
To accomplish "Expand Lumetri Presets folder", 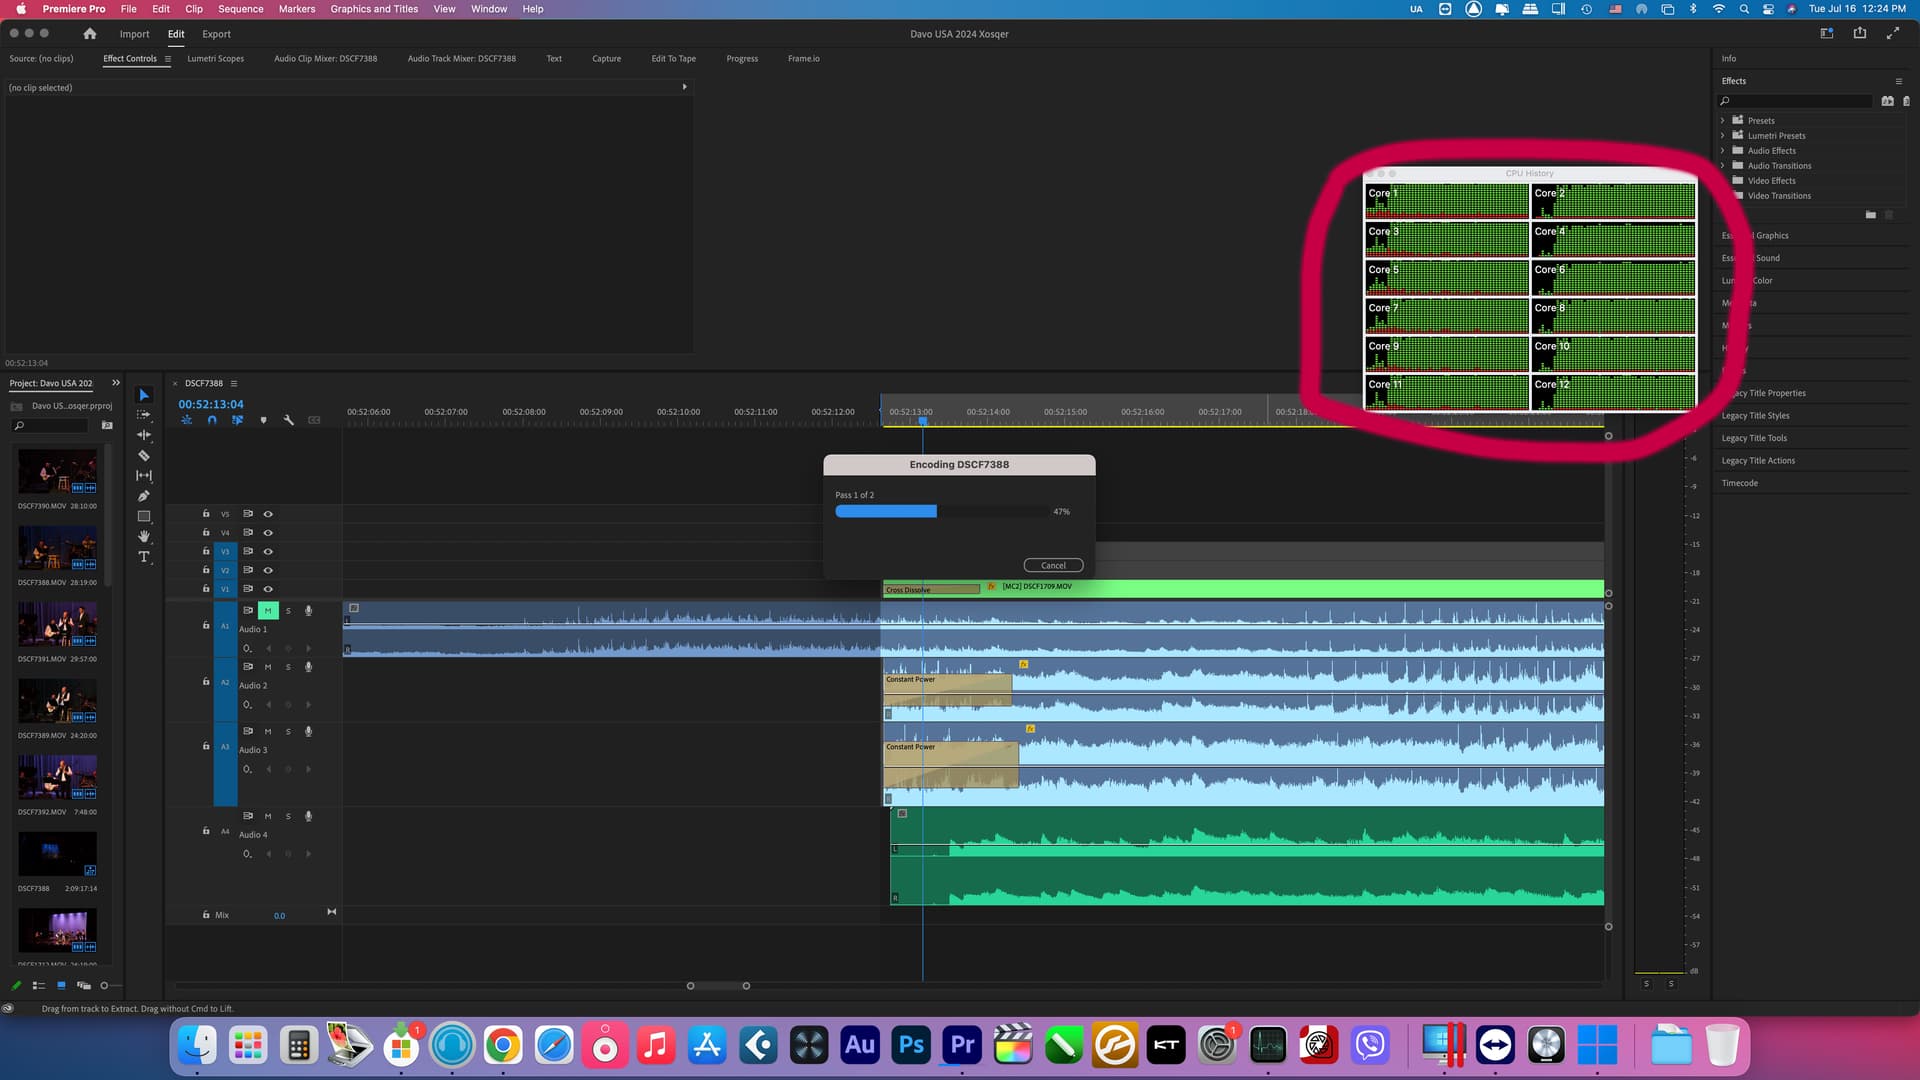I will (x=1722, y=135).
